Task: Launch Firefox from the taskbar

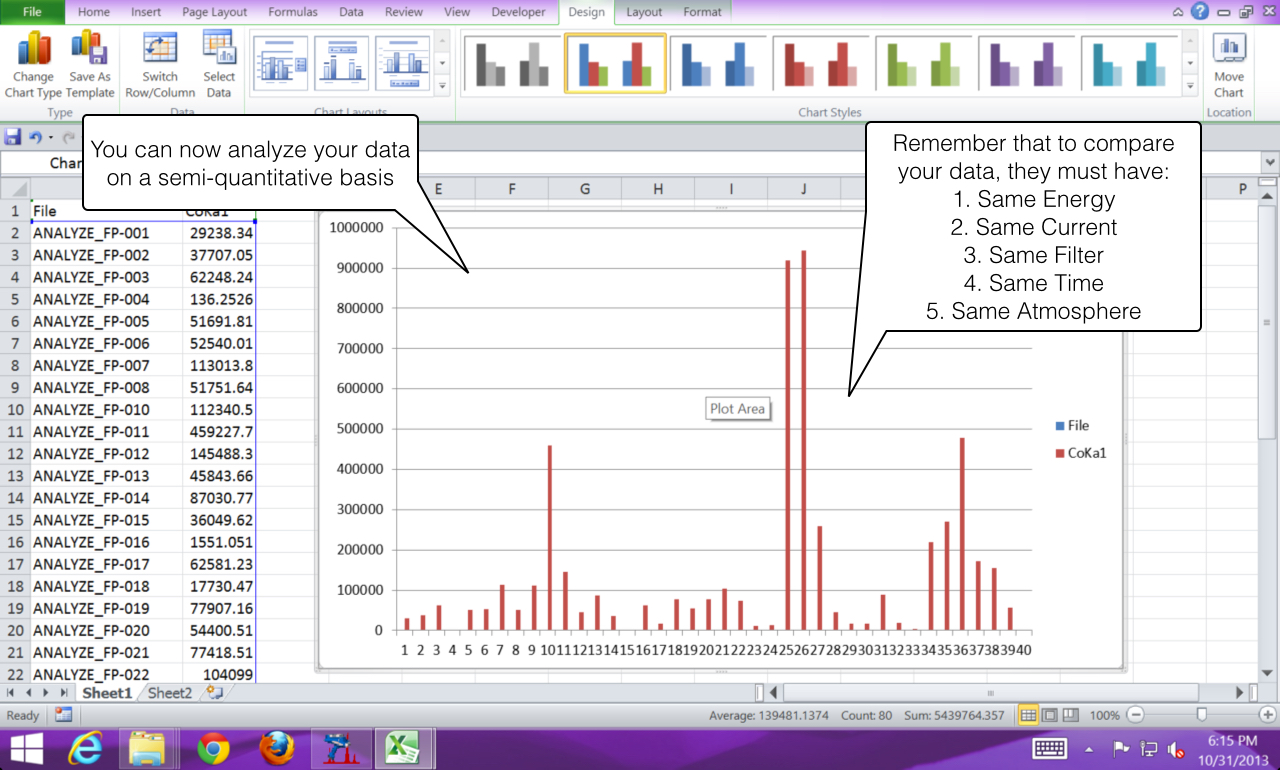Action: (x=277, y=748)
